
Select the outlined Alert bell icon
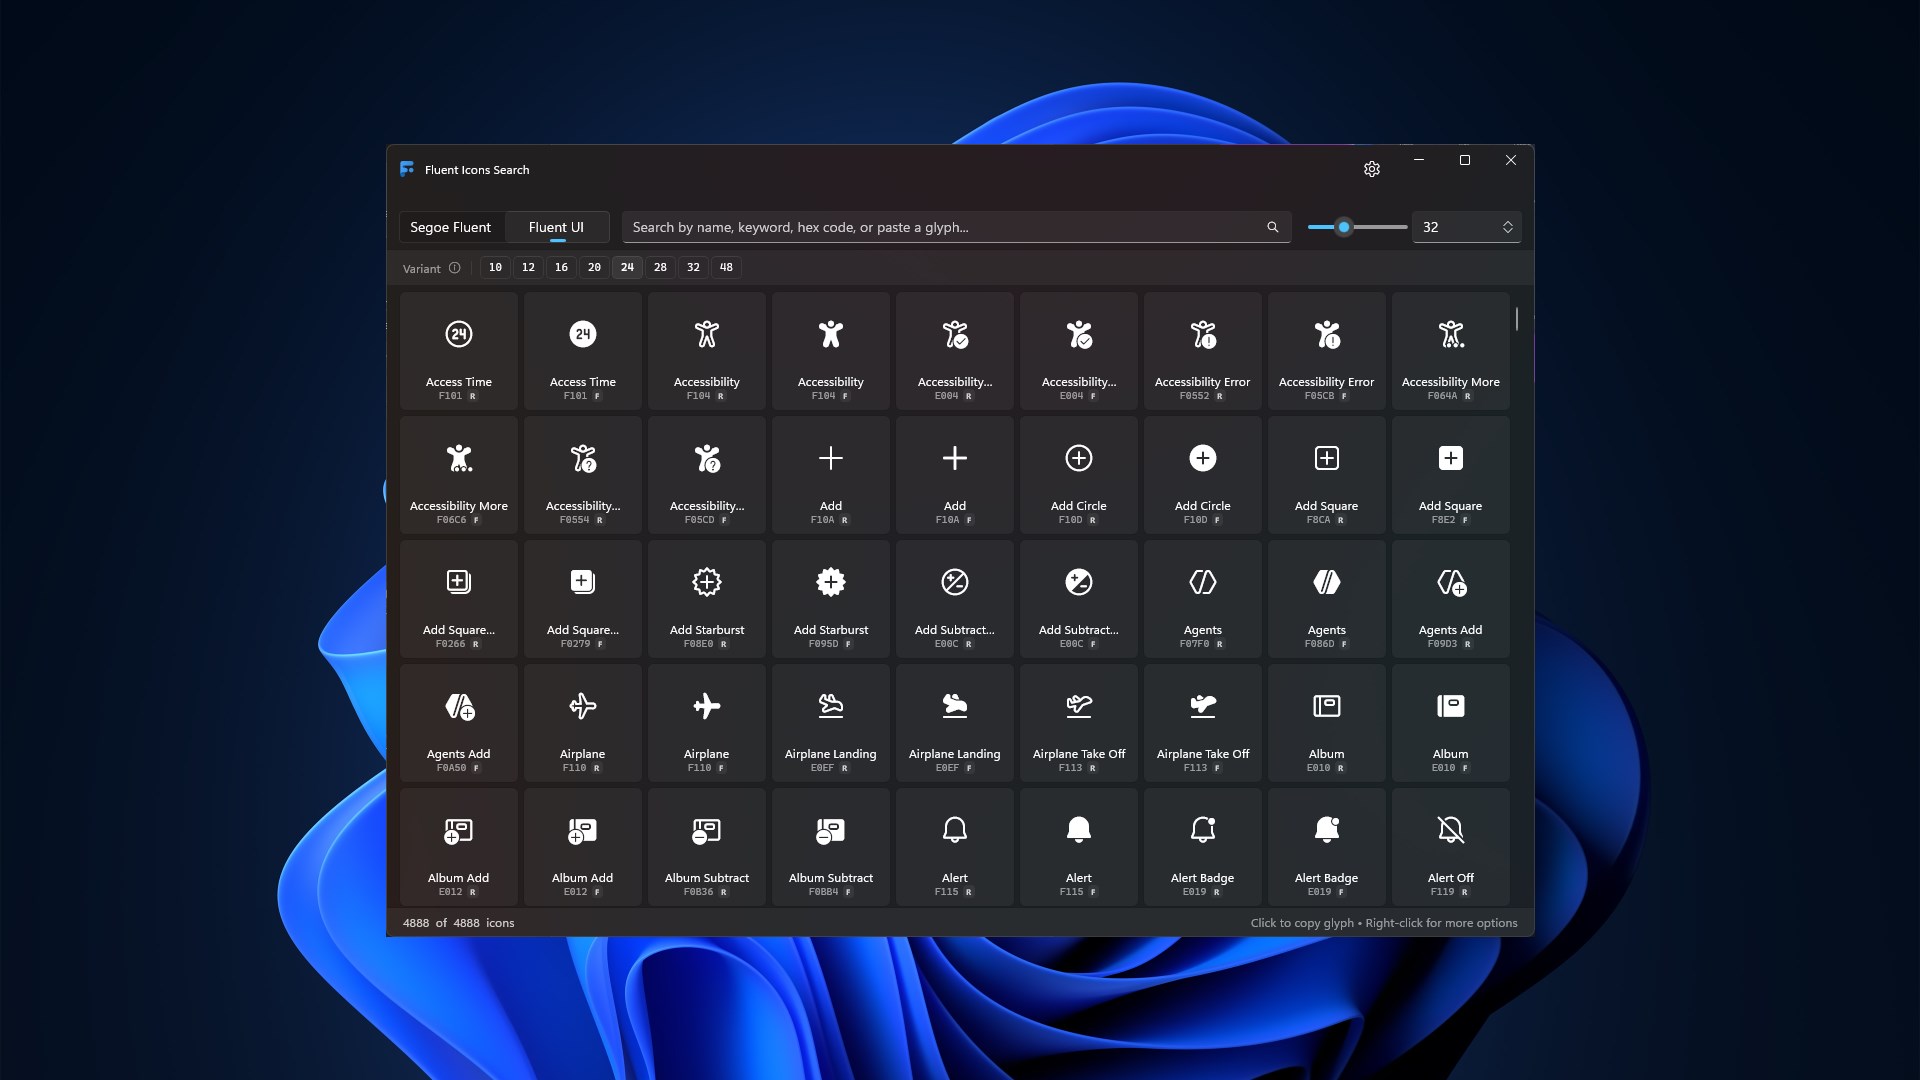pos(955,847)
